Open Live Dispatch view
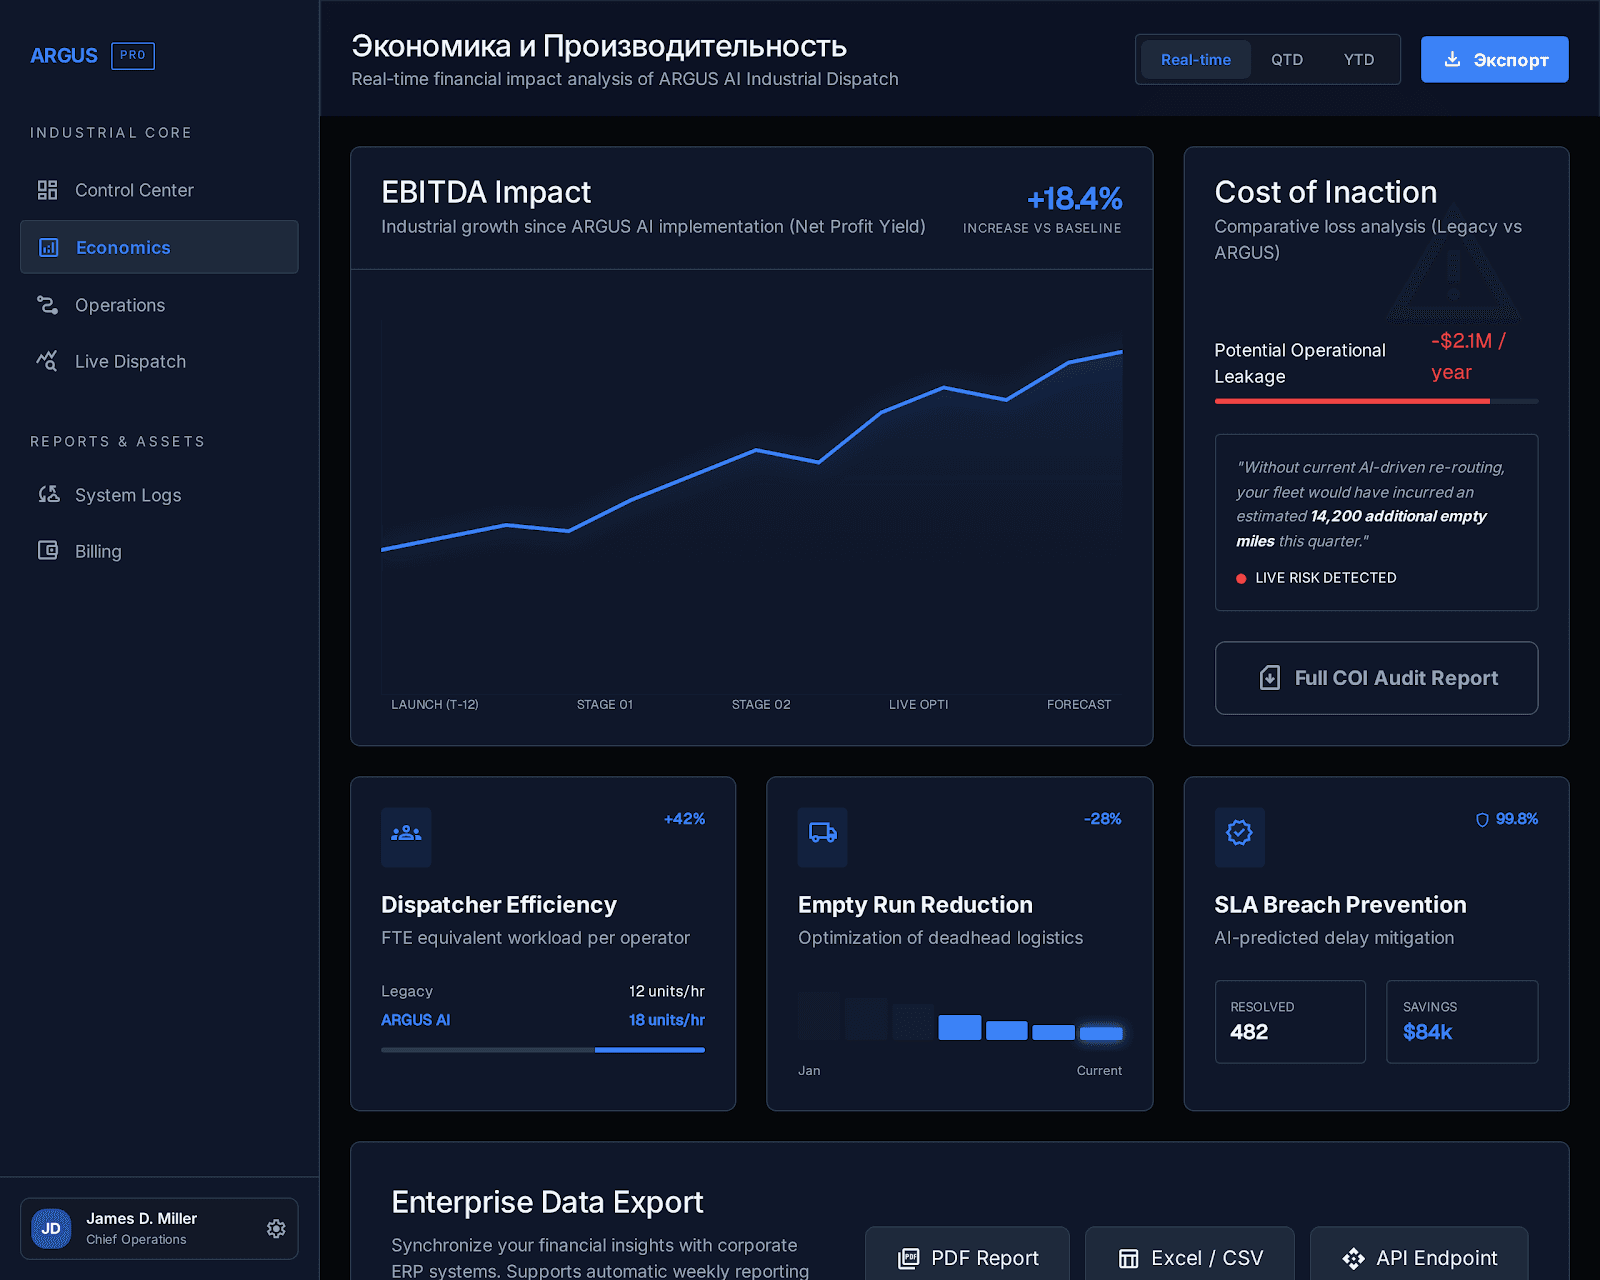This screenshot has width=1600, height=1280. pyautogui.click(x=159, y=361)
